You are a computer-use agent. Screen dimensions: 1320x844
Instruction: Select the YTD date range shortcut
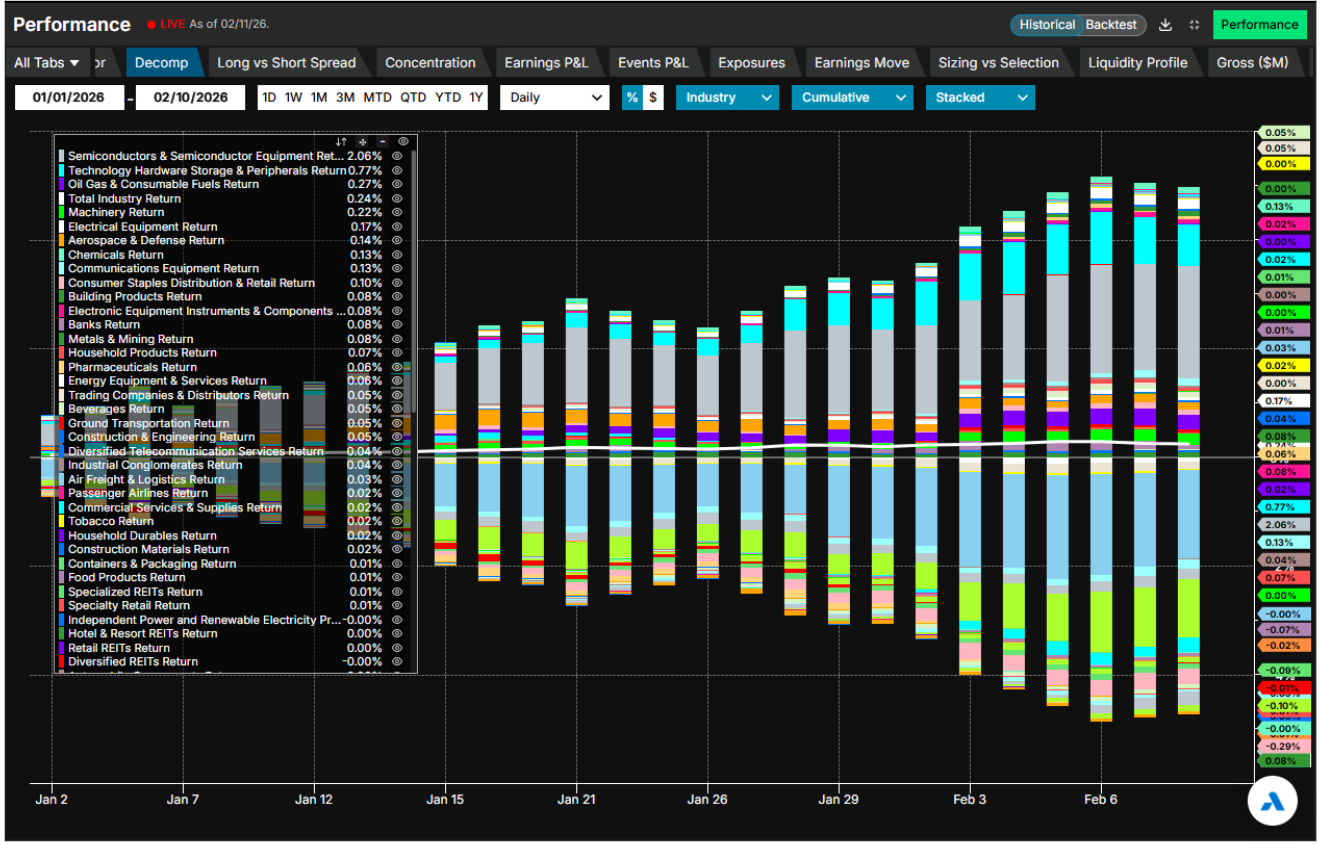click(448, 97)
